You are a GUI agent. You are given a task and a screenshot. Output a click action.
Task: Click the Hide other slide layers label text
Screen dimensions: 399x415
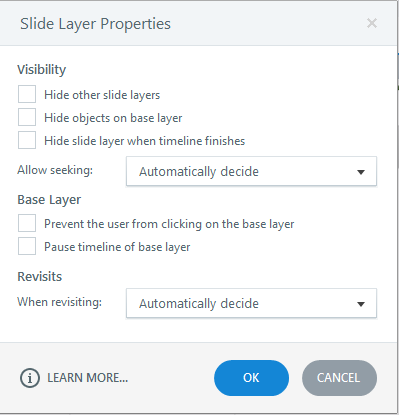pyautogui.click(x=102, y=95)
